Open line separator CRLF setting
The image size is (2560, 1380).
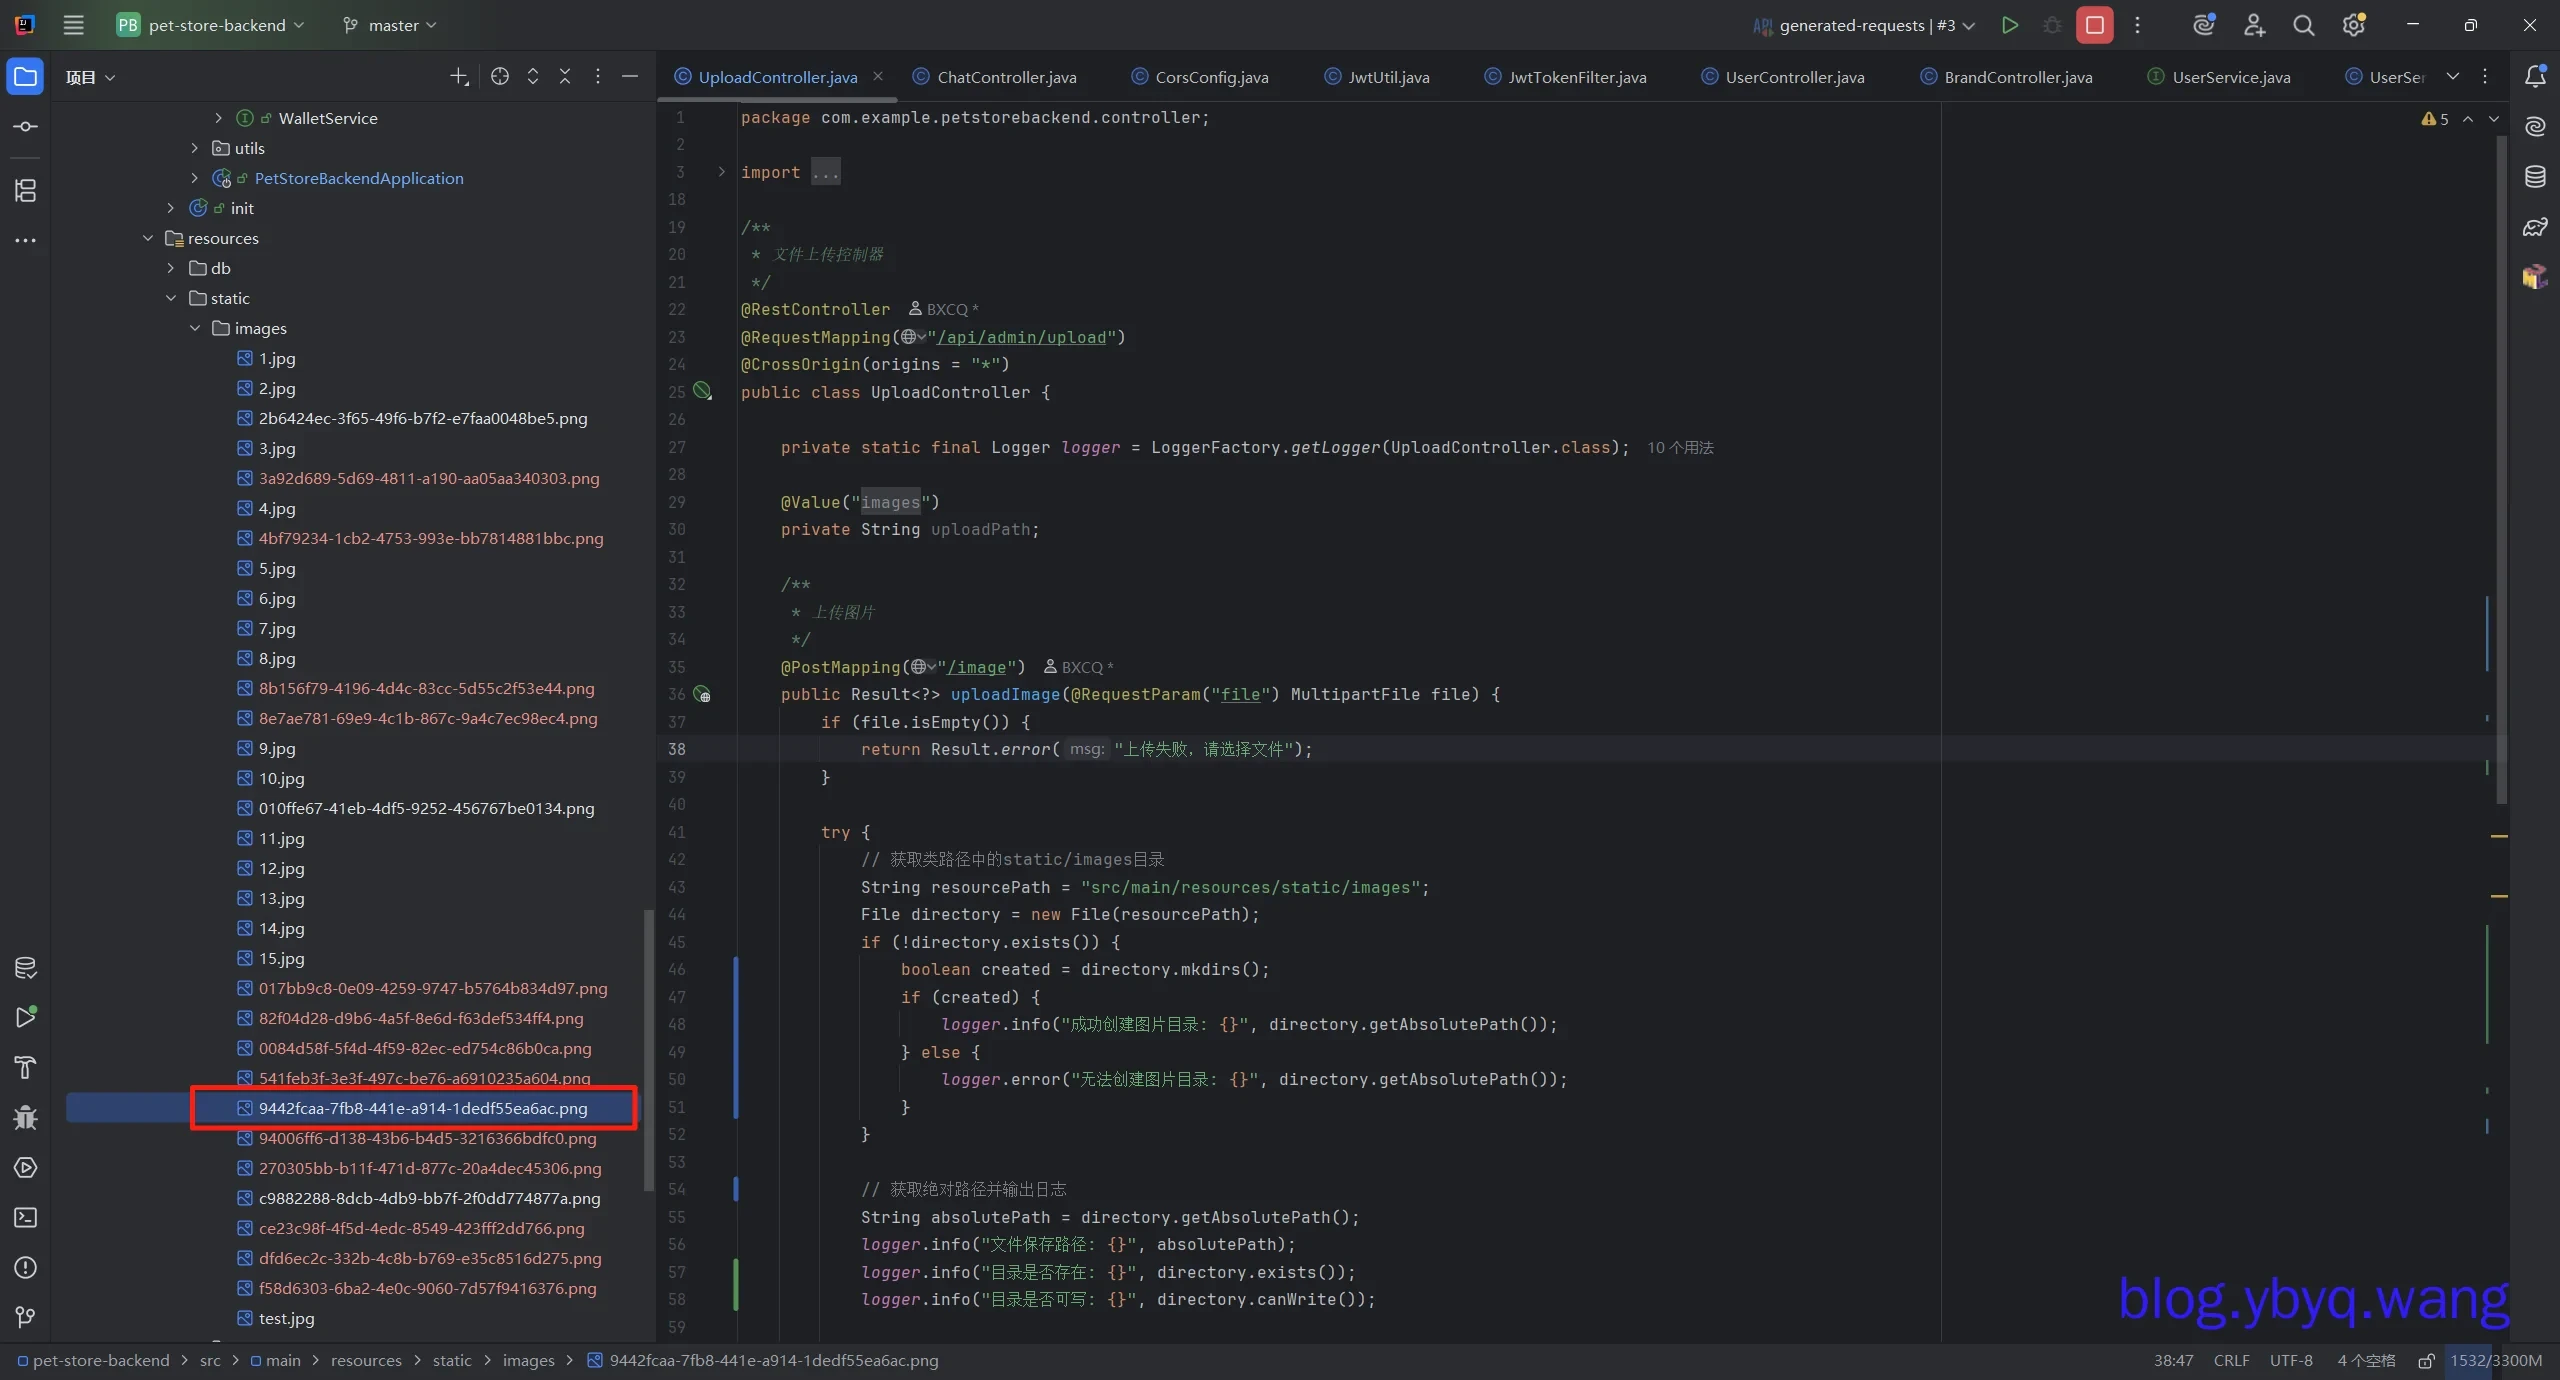[2231, 1361]
